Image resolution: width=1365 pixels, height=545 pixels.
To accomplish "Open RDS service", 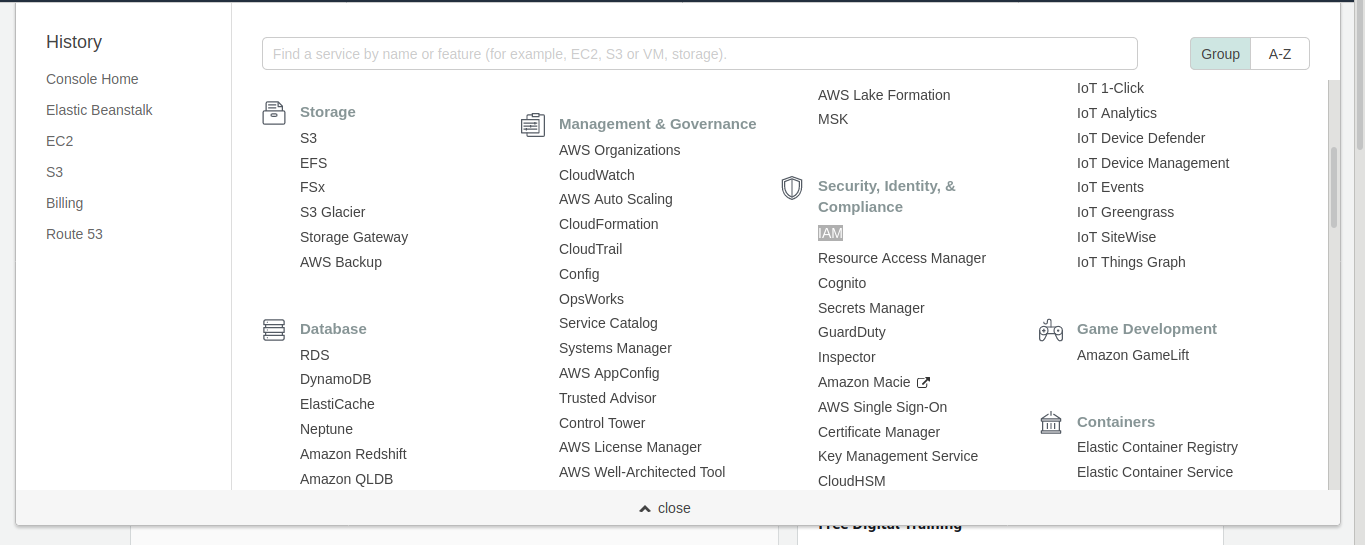I will click(315, 355).
